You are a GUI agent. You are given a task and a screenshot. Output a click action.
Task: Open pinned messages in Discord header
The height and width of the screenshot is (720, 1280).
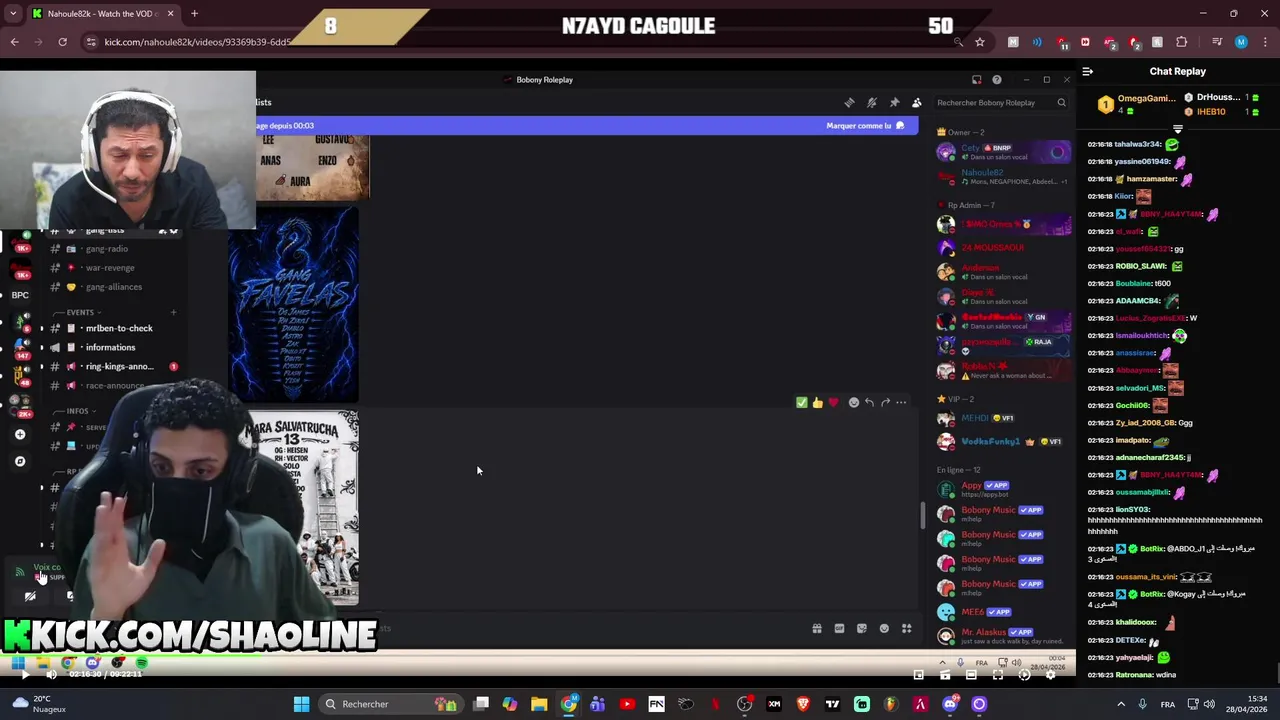click(x=894, y=102)
